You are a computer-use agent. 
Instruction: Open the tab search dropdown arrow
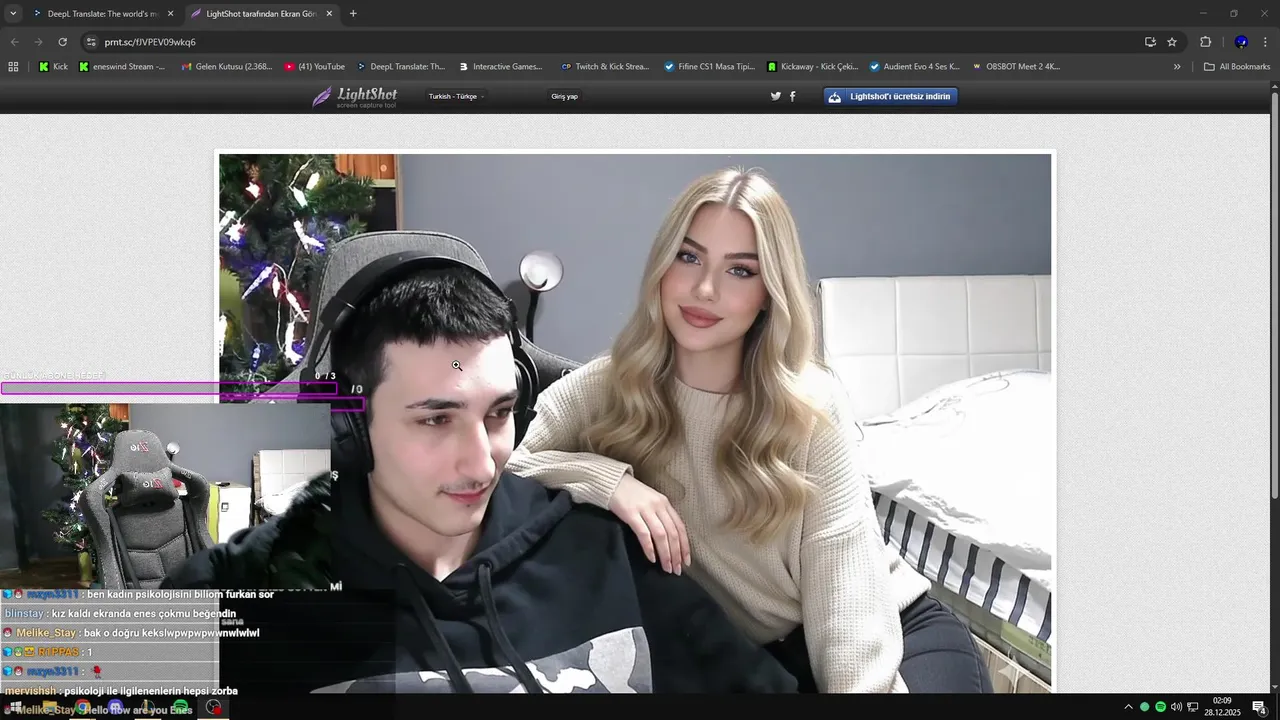pyautogui.click(x=13, y=14)
